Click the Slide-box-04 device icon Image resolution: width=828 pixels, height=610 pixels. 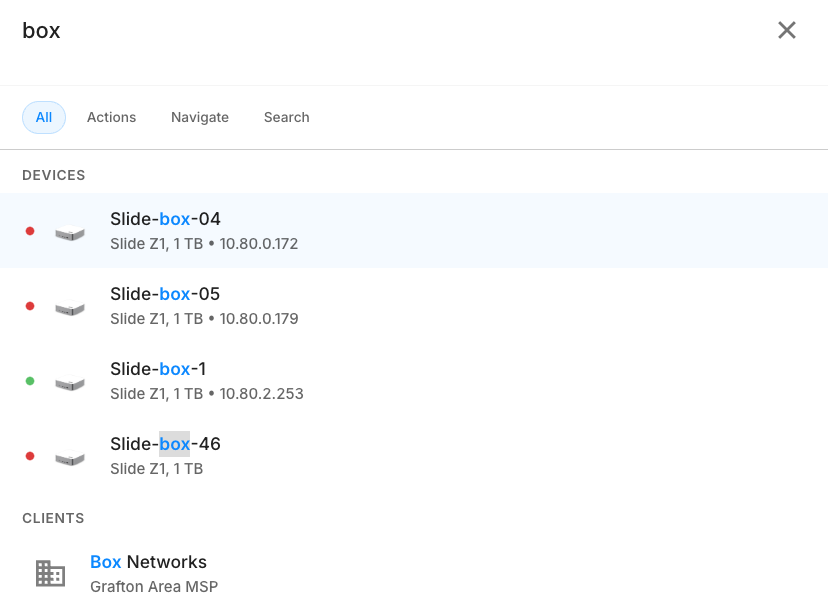pos(70,232)
